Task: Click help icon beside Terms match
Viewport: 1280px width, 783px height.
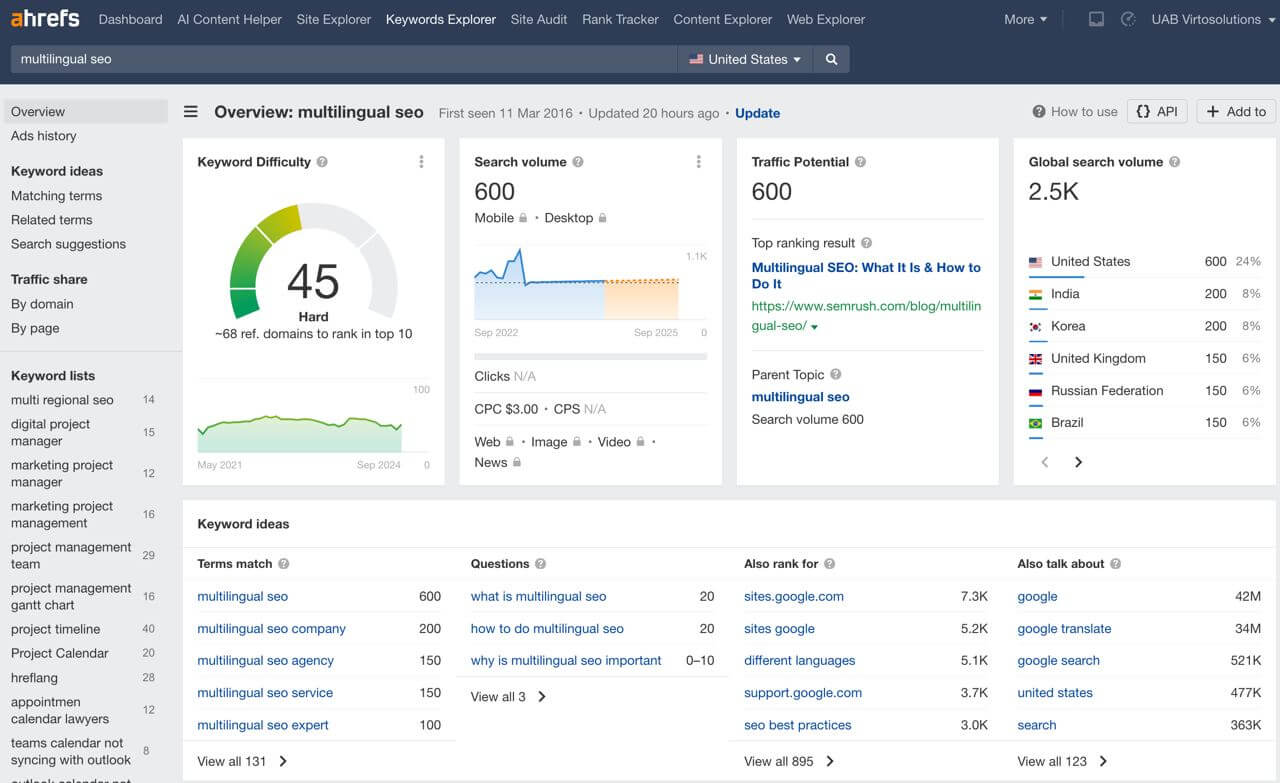Action: coord(283,564)
